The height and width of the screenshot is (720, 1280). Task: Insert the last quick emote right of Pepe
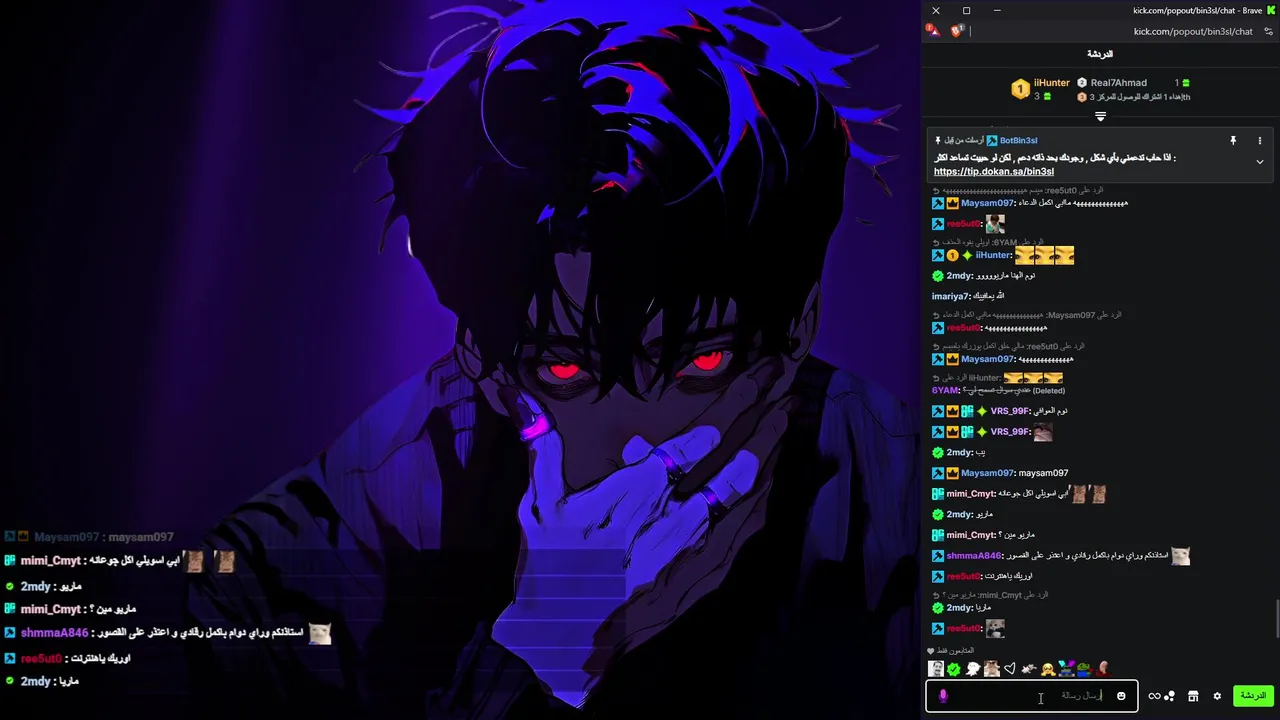(1102, 669)
